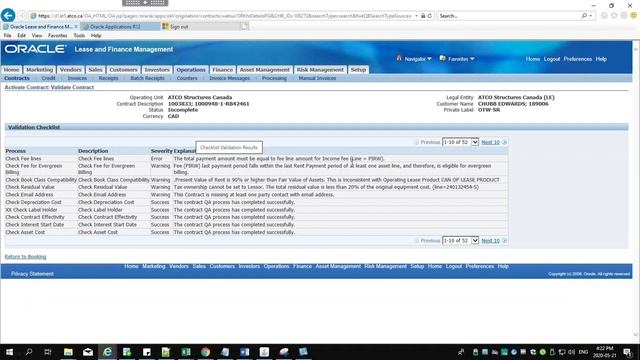Open the Oracle Favorites folder icon

coord(442,58)
